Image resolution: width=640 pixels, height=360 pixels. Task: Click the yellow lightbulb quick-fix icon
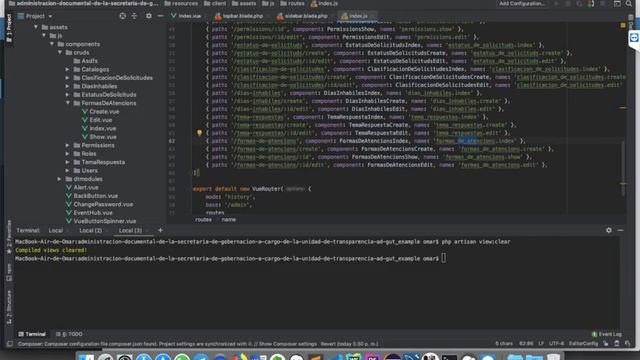[x=199, y=132]
